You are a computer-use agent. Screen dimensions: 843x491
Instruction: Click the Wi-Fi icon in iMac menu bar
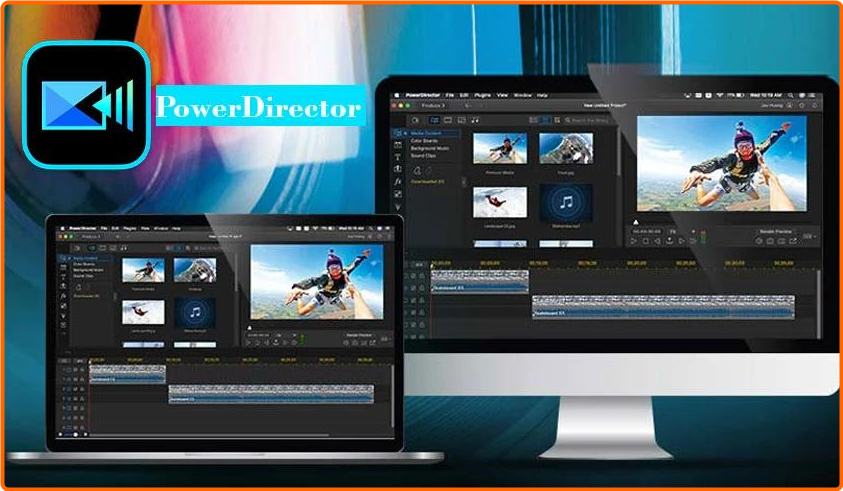(x=719, y=95)
